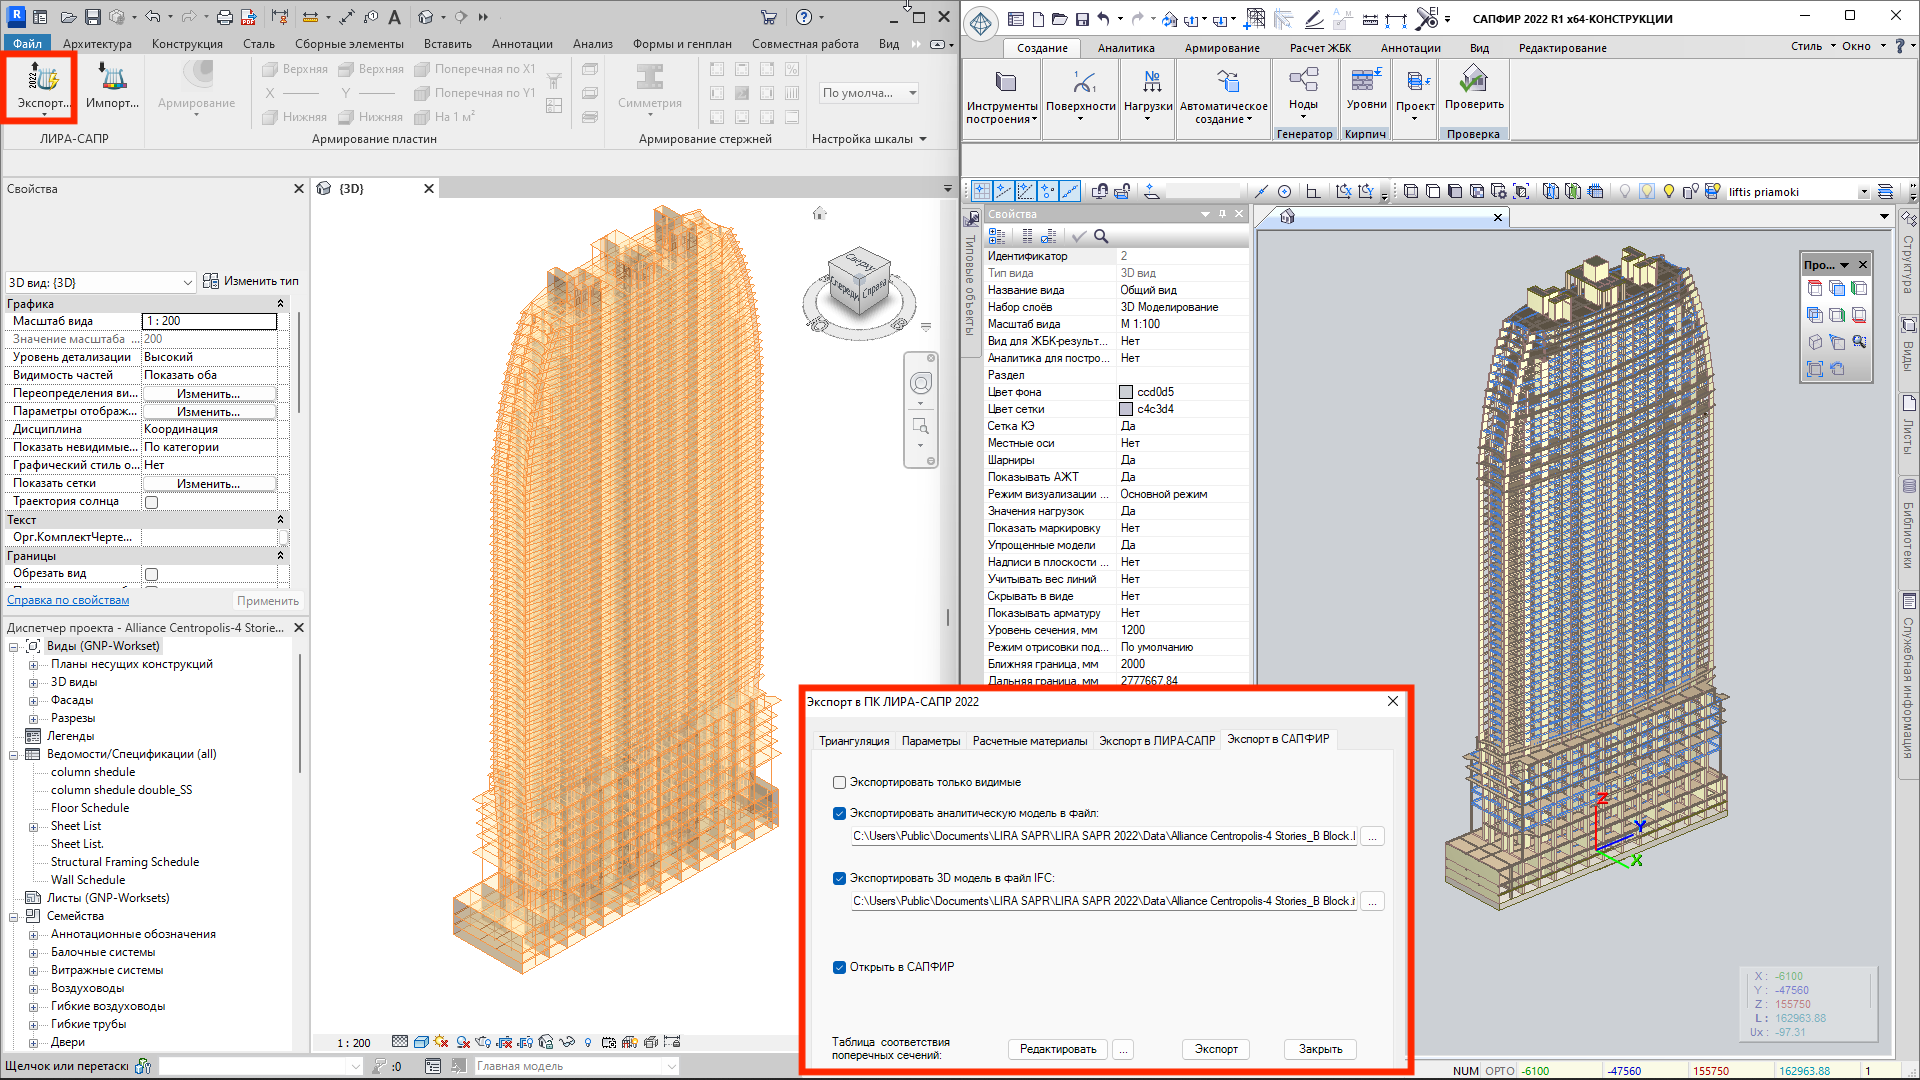This screenshot has height=1080, width=1920.
Task: Open the По умолча... scale dropdown
Action: pos(868,93)
